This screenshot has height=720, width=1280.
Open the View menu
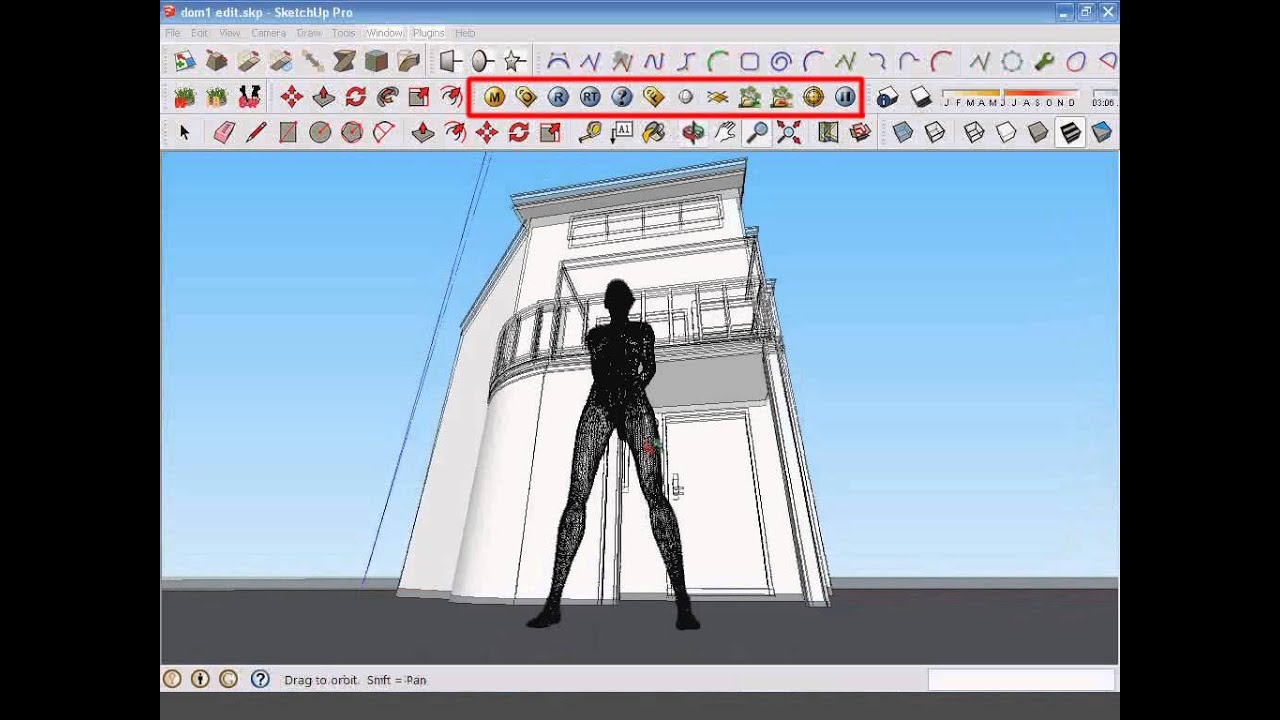(230, 33)
